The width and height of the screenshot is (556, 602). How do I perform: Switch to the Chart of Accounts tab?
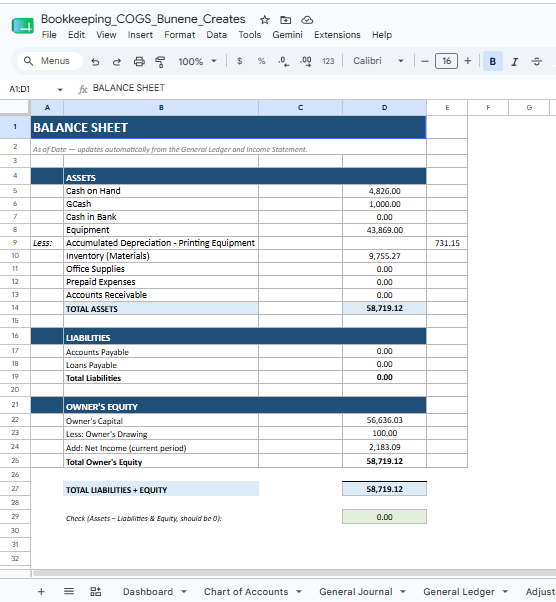click(246, 592)
